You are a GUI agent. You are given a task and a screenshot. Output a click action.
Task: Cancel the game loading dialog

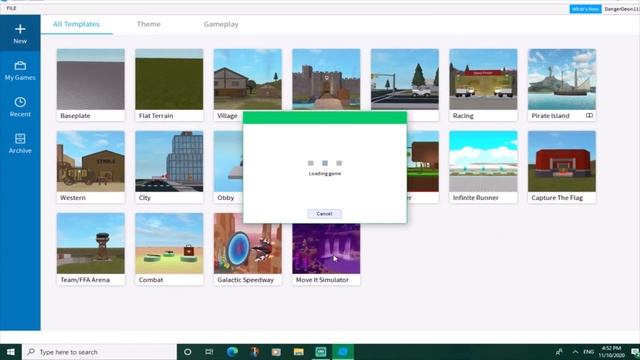tap(324, 213)
